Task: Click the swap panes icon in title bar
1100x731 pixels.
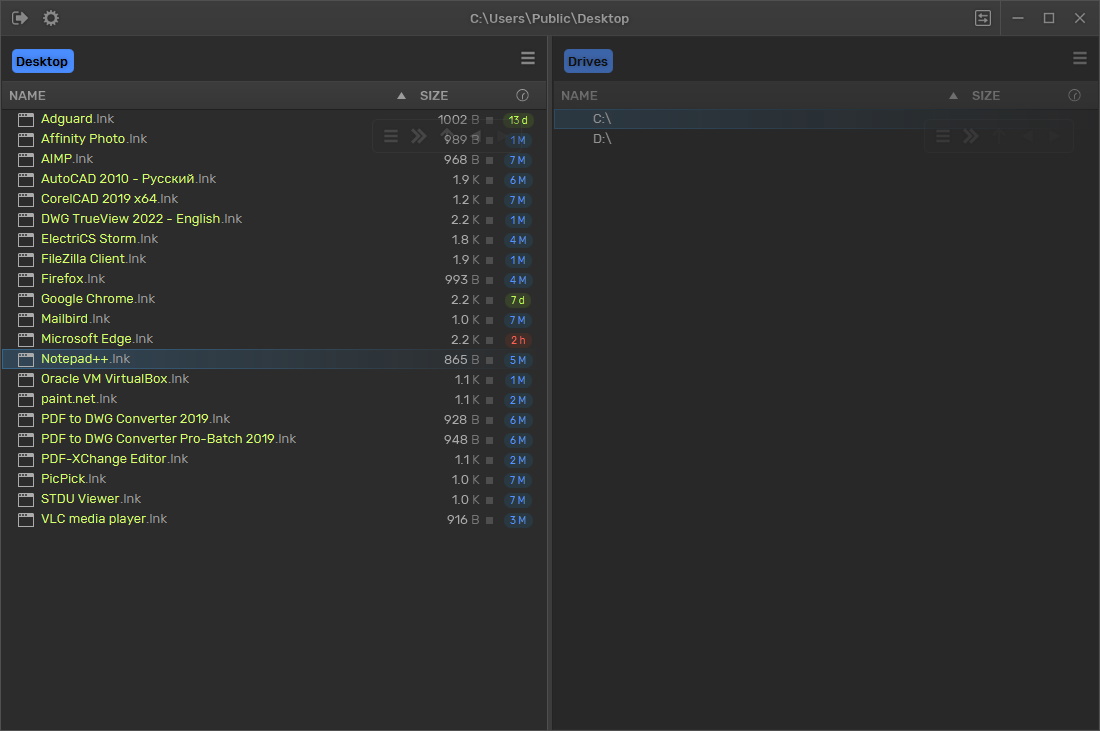Action: point(983,18)
